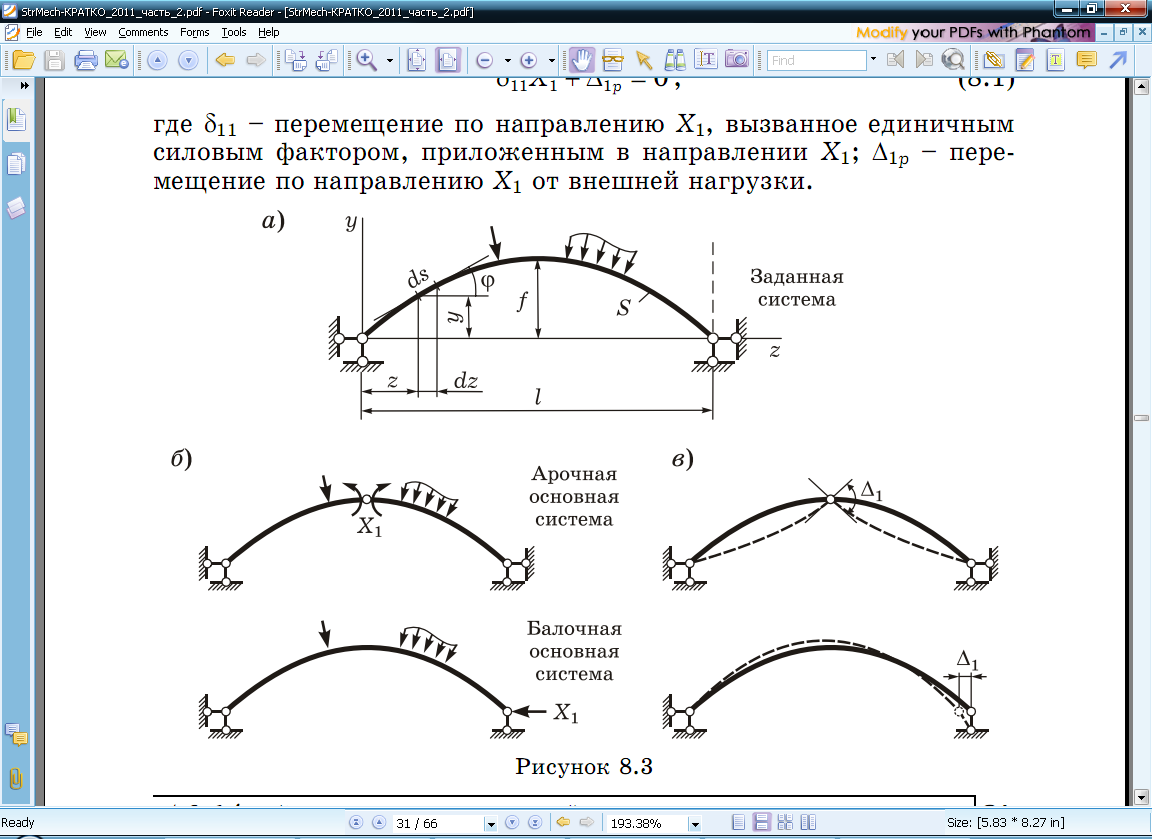Toggle the Continuous page layout

(762, 823)
